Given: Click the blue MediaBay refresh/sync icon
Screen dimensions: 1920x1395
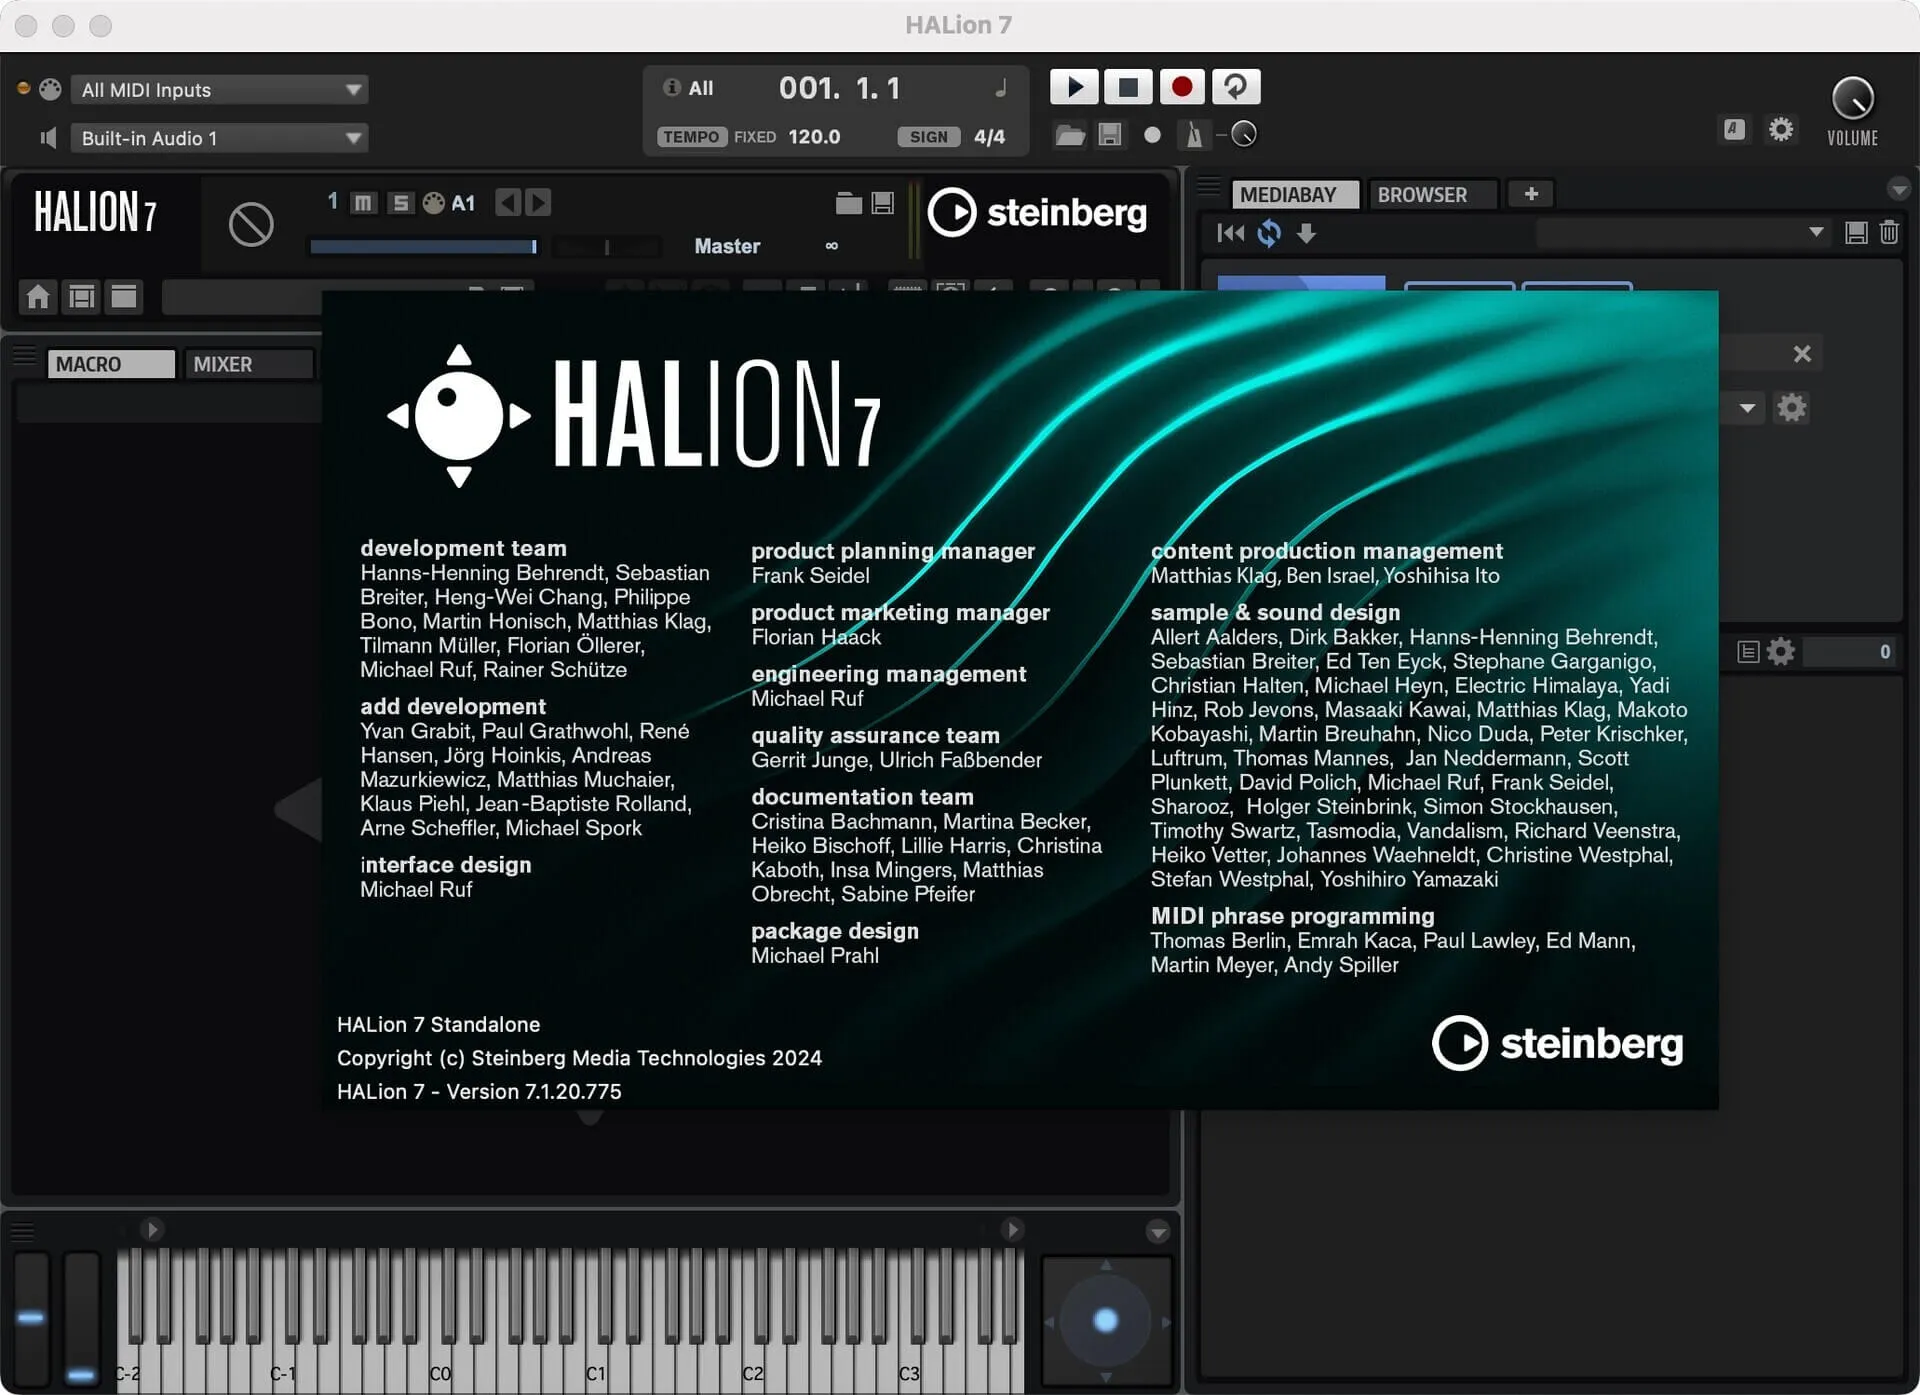Looking at the screenshot, I should tap(1269, 233).
